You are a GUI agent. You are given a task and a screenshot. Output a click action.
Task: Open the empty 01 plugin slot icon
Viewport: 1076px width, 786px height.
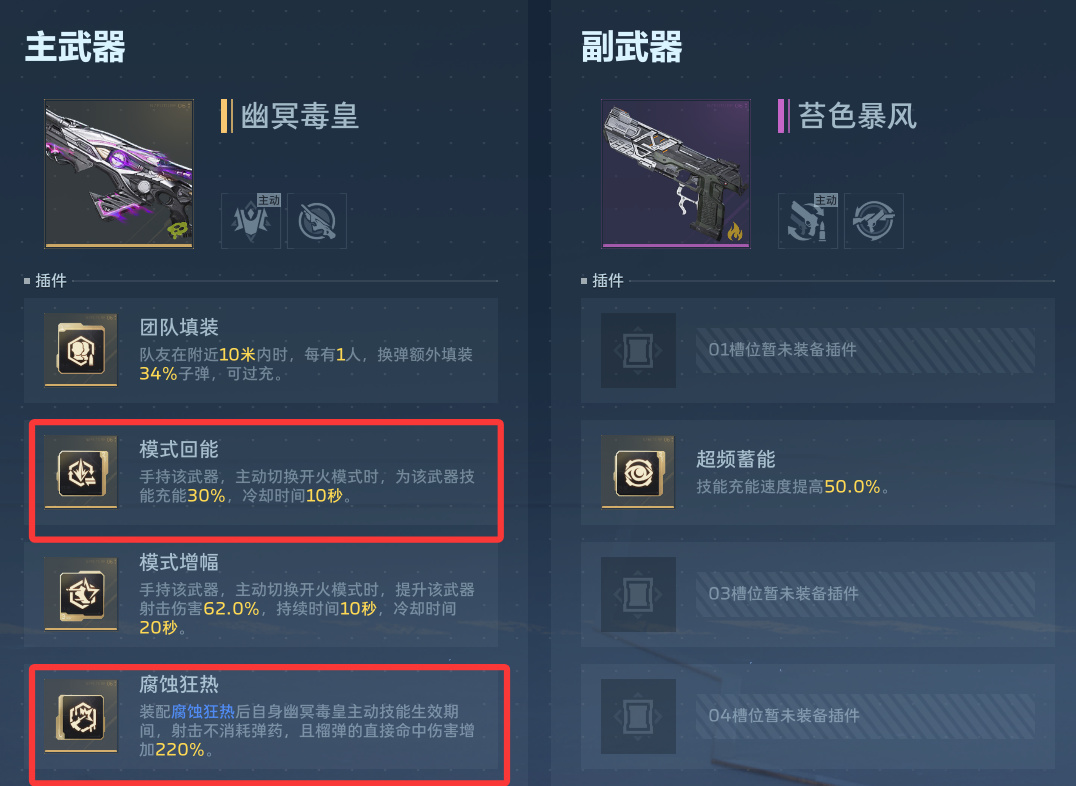[x=638, y=350]
